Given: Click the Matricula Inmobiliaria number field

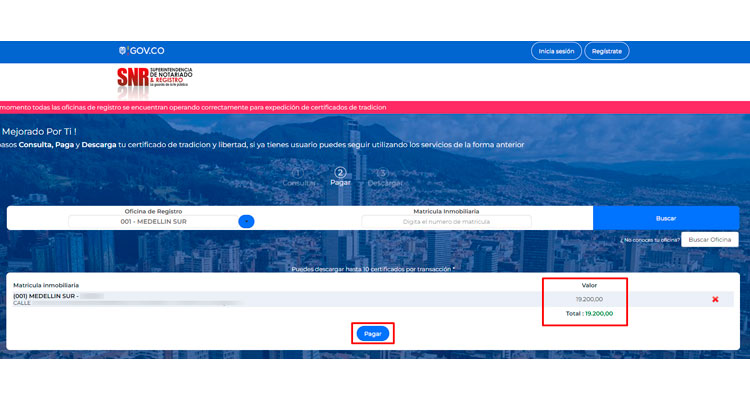Looking at the screenshot, I should pos(446,222).
